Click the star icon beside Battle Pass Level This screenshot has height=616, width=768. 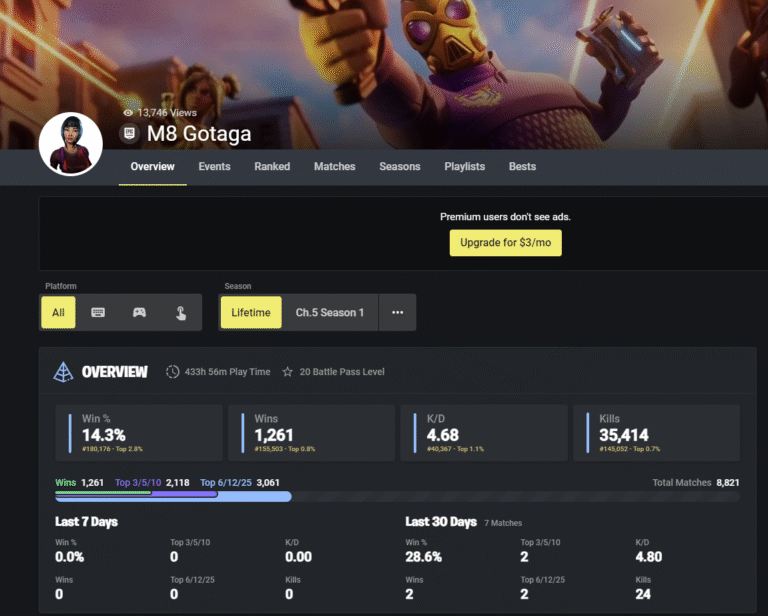pyautogui.click(x=288, y=372)
